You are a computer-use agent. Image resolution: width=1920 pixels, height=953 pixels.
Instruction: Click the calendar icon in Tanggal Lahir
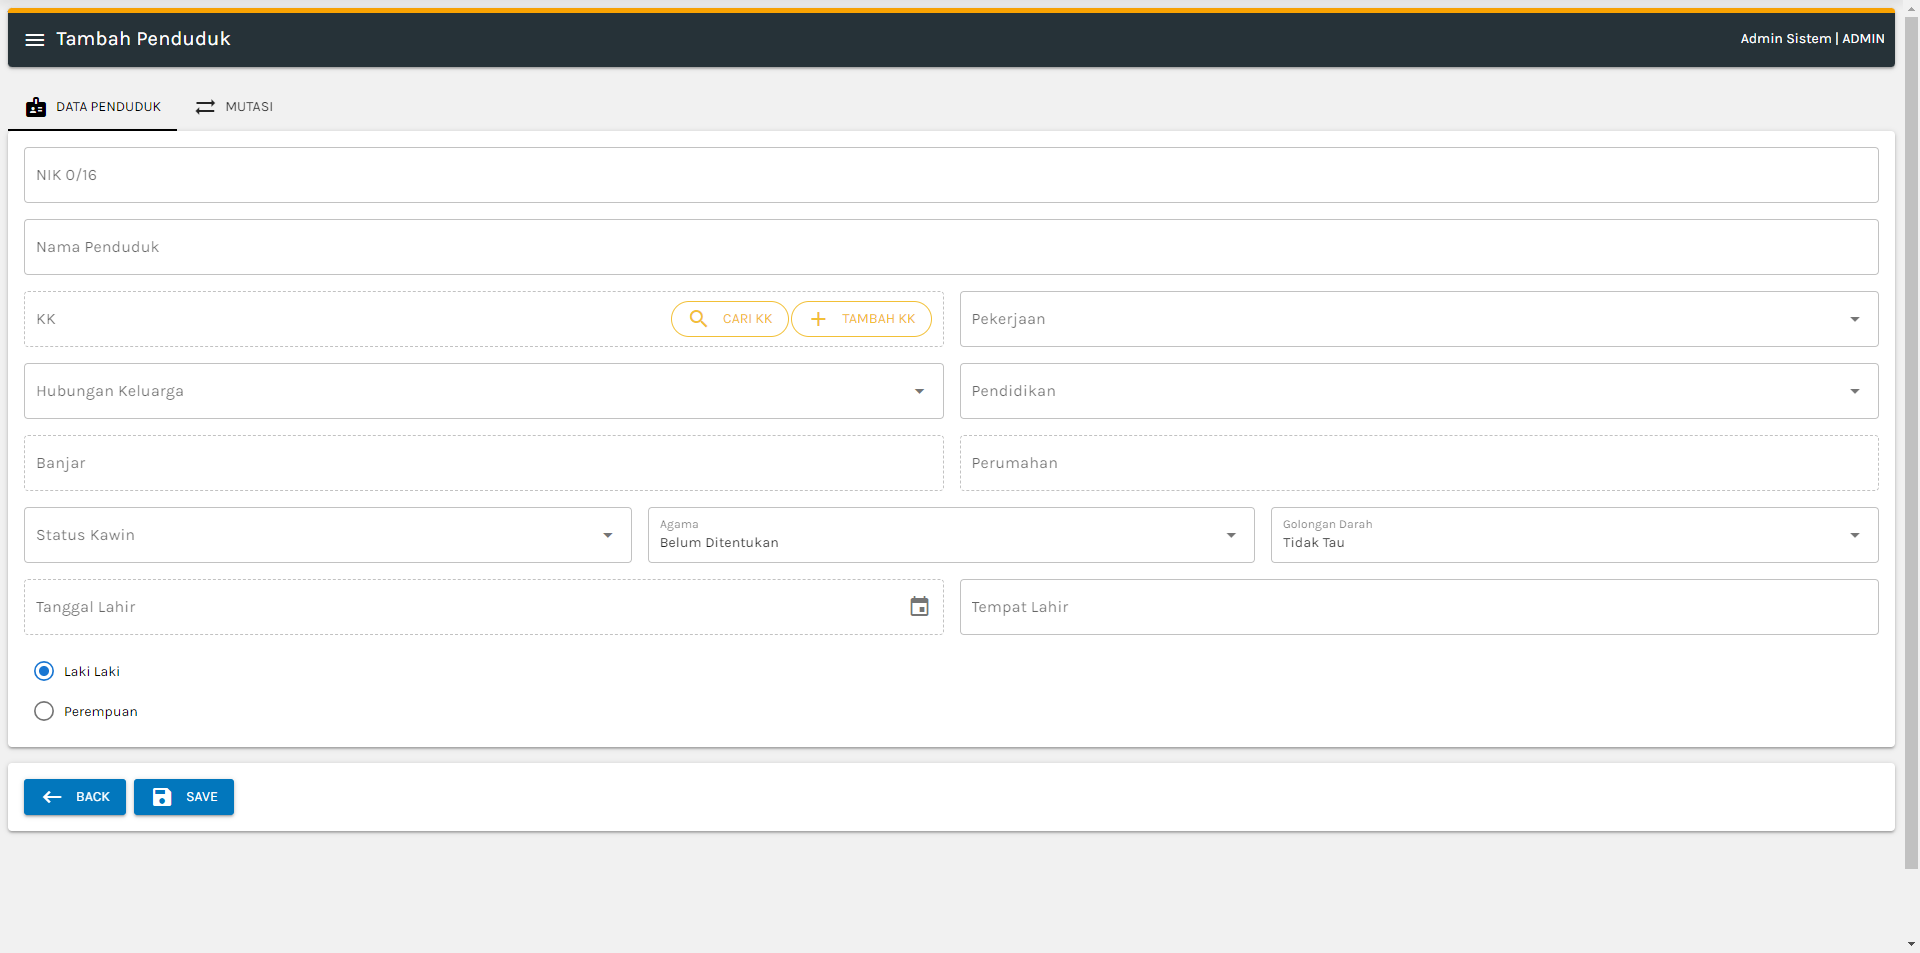click(919, 607)
